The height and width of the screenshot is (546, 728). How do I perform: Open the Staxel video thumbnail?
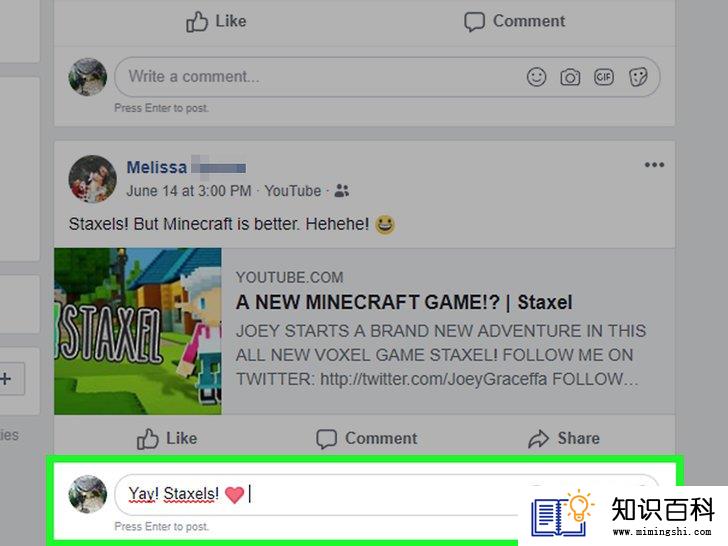138,331
